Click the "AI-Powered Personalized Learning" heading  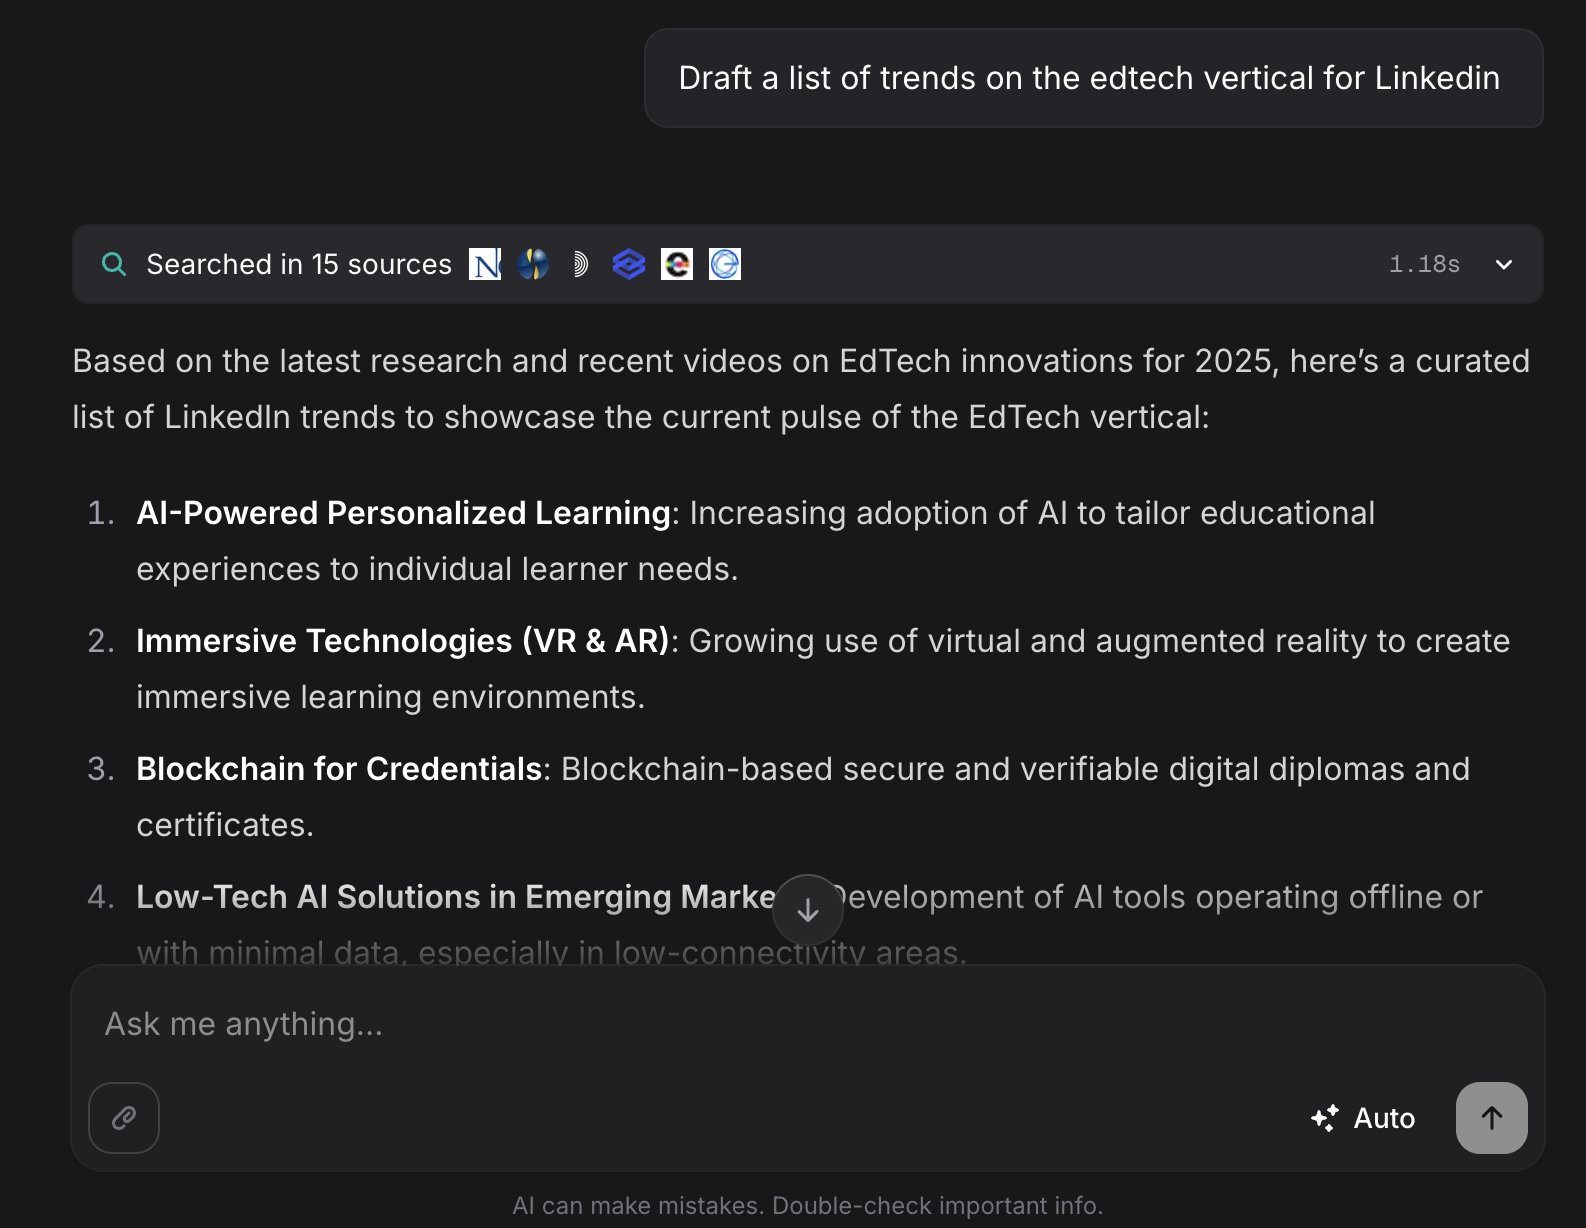click(403, 513)
